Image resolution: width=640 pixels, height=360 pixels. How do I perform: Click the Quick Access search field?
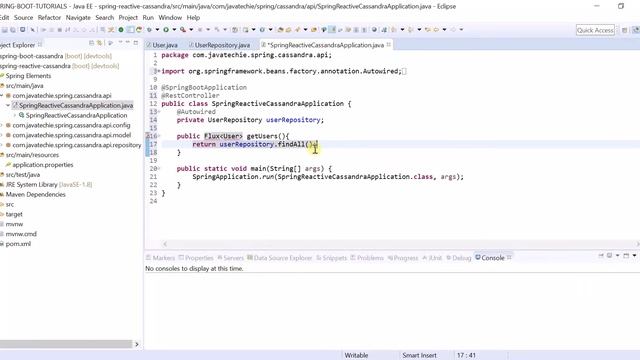click(595, 30)
